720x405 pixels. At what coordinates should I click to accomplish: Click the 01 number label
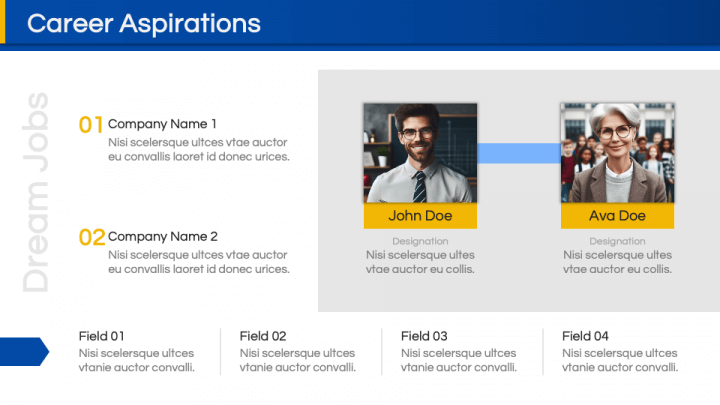click(90, 125)
